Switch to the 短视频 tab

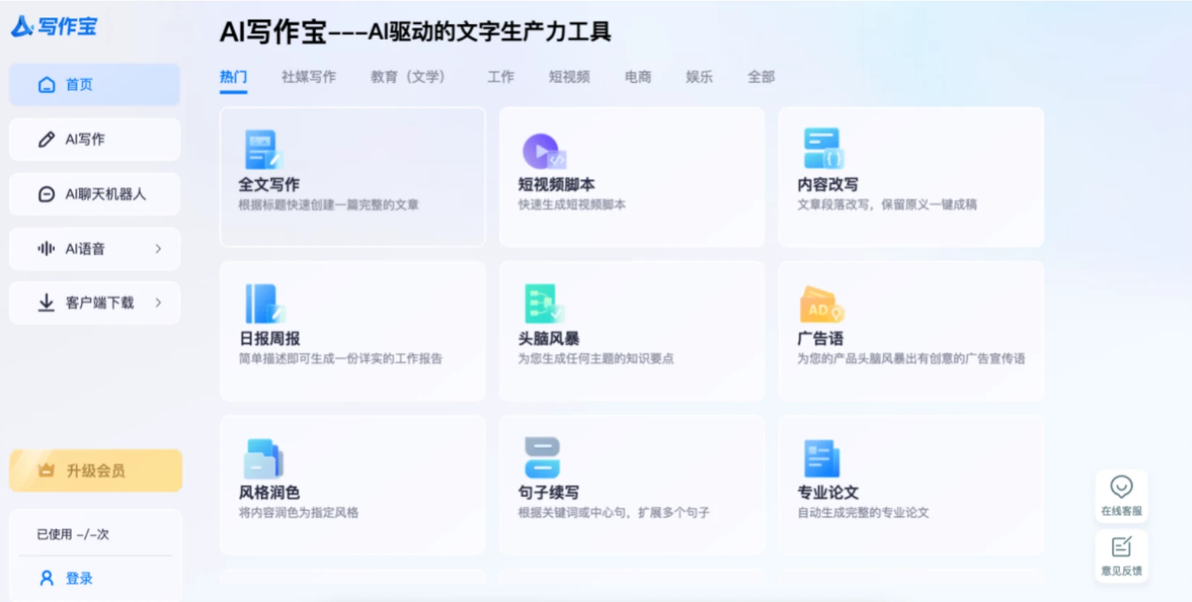click(569, 77)
